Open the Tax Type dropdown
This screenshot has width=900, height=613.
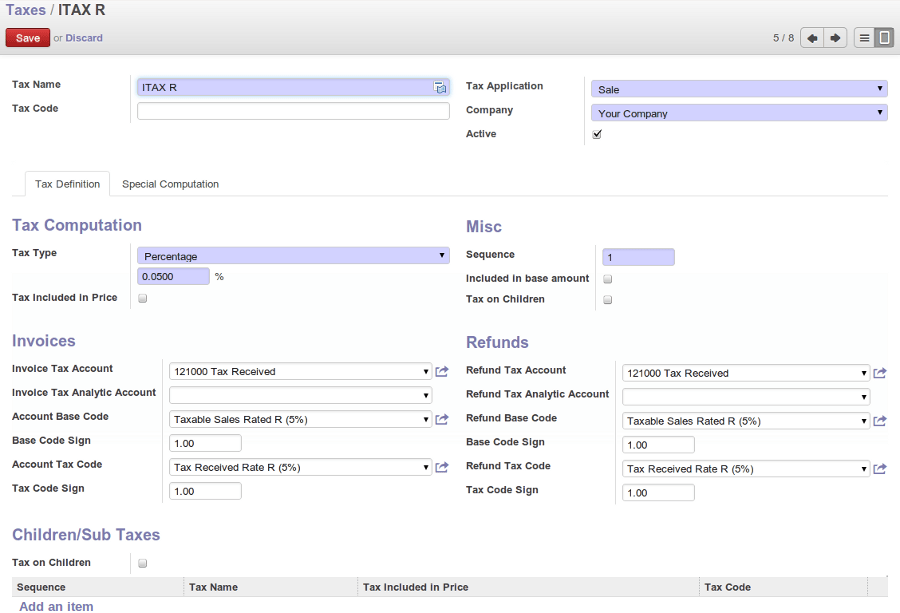point(293,255)
